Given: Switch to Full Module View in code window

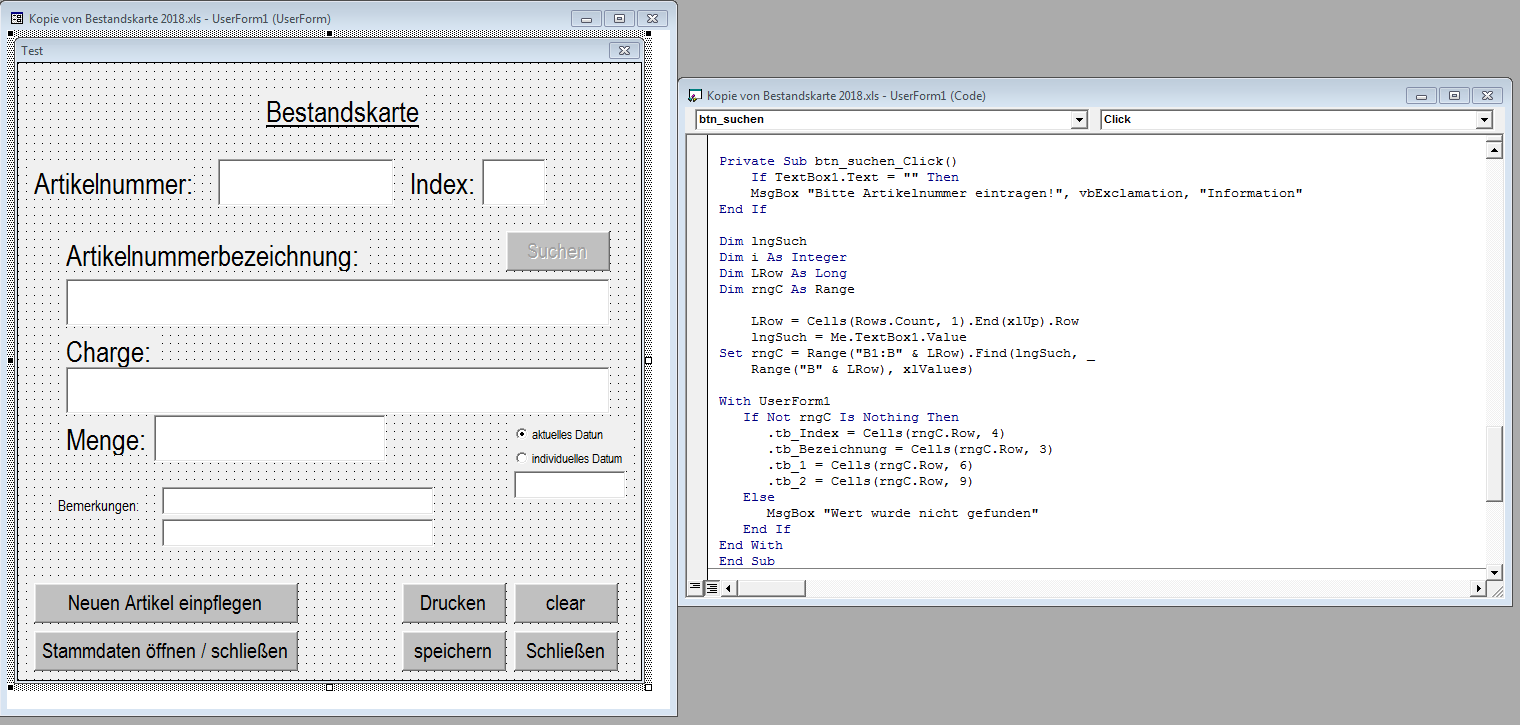Looking at the screenshot, I should tap(712, 587).
